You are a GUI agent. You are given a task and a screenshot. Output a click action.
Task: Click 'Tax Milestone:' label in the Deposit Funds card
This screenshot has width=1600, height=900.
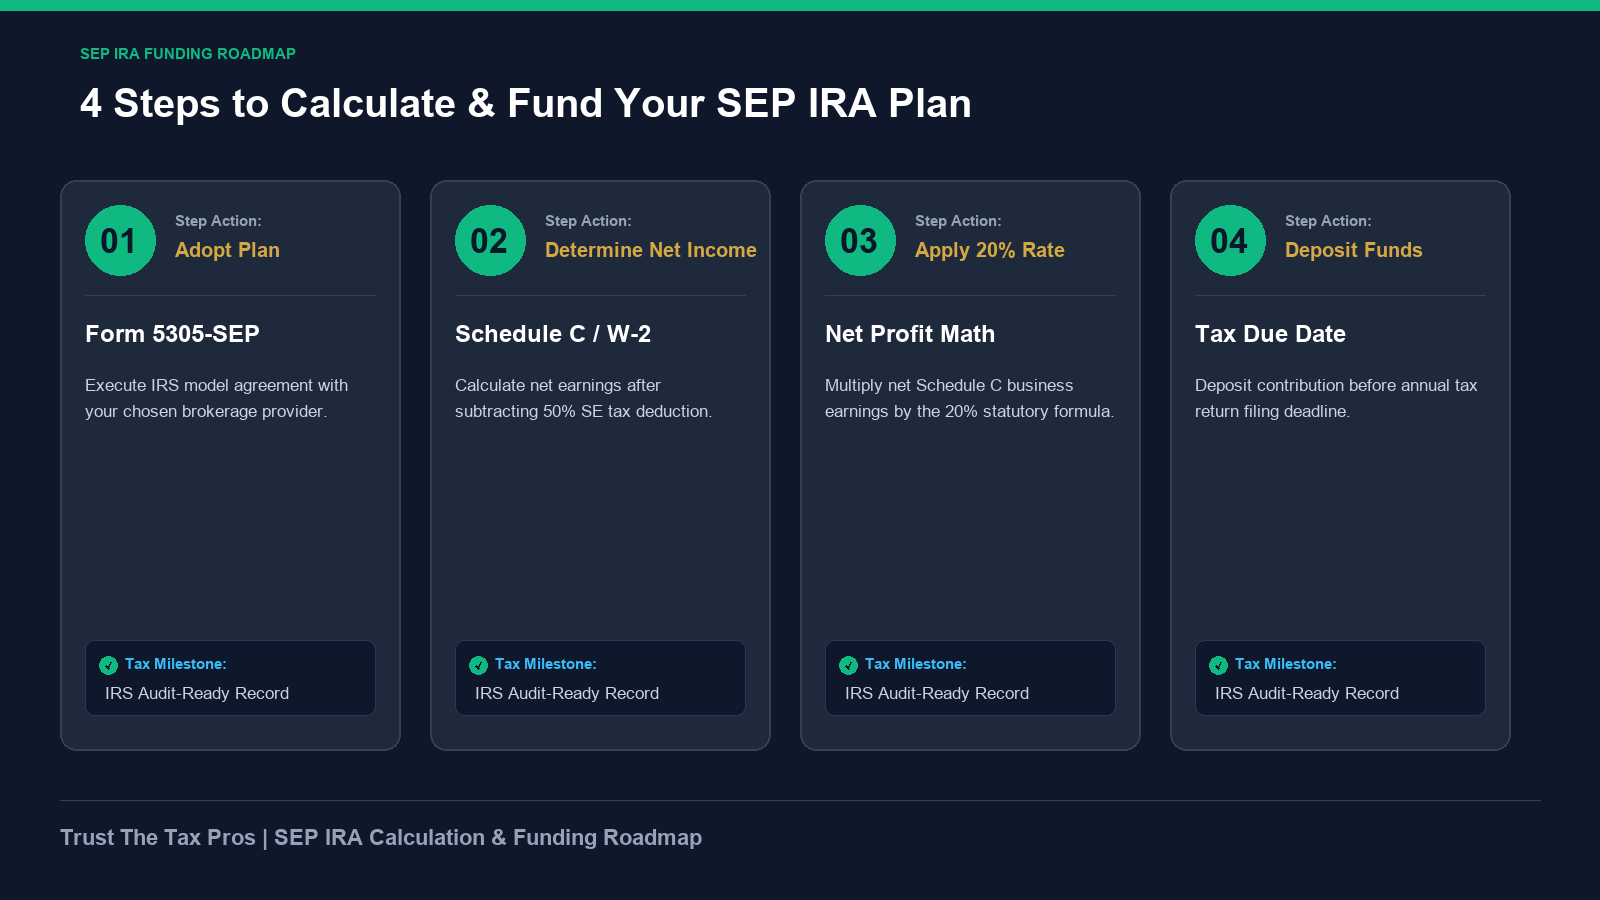(x=1286, y=664)
